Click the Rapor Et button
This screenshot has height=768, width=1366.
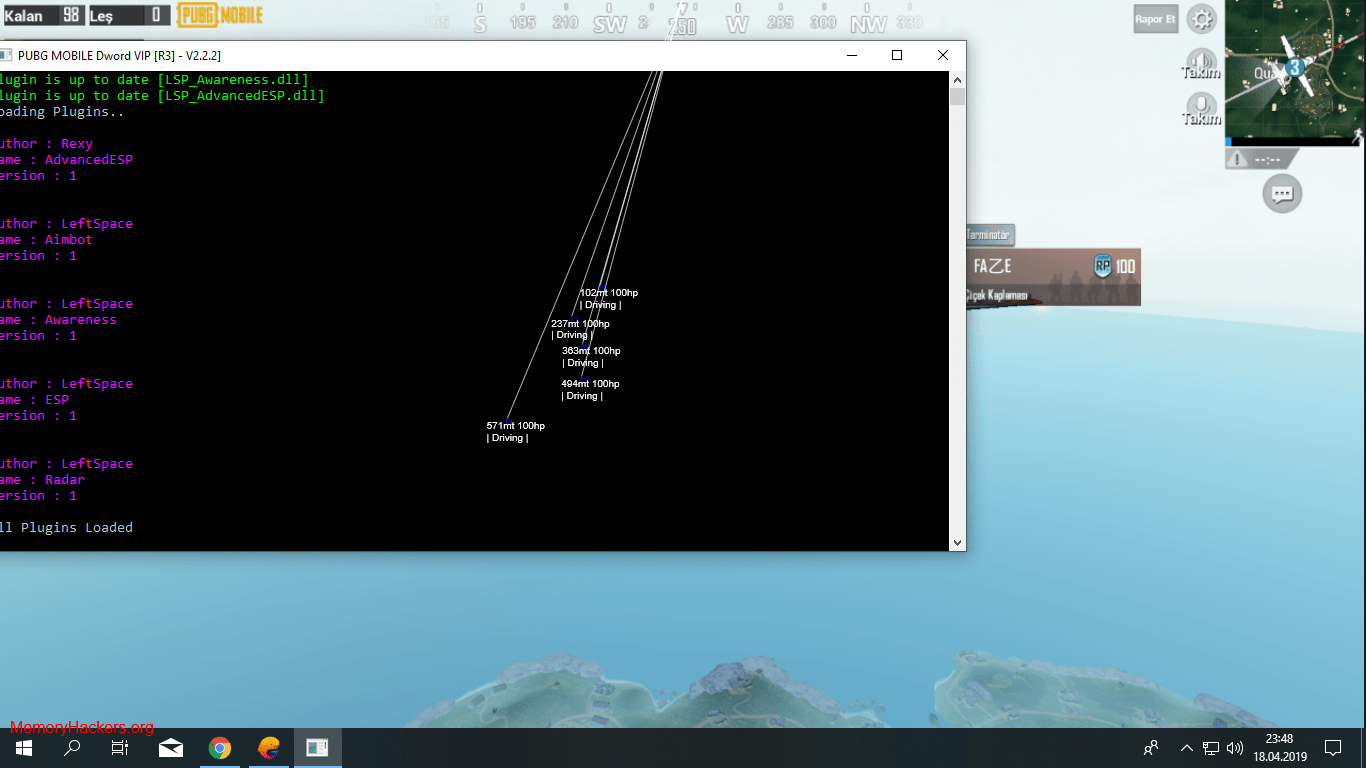(x=1155, y=19)
